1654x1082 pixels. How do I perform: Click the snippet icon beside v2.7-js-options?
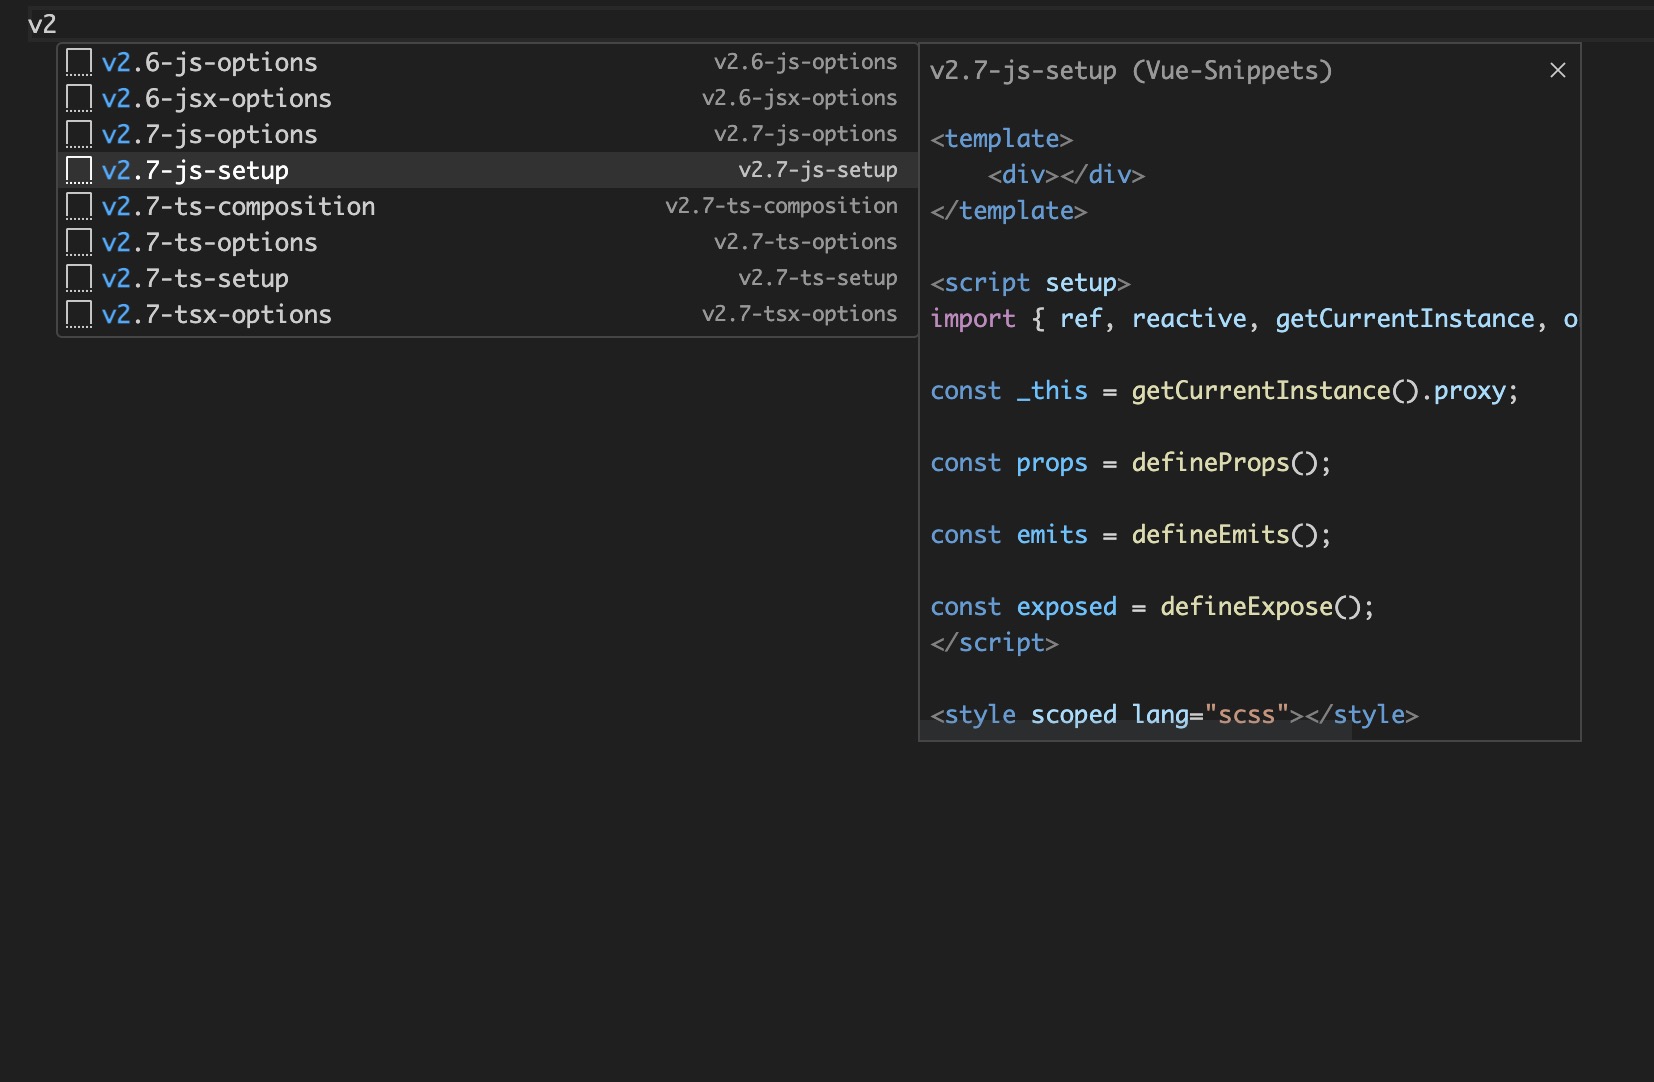pyautogui.click(x=79, y=134)
